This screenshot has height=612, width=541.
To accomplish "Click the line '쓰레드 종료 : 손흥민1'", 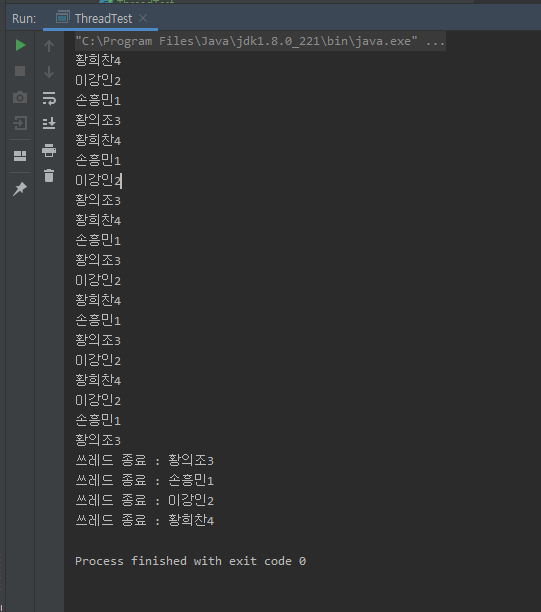I will click(x=144, y=480).
